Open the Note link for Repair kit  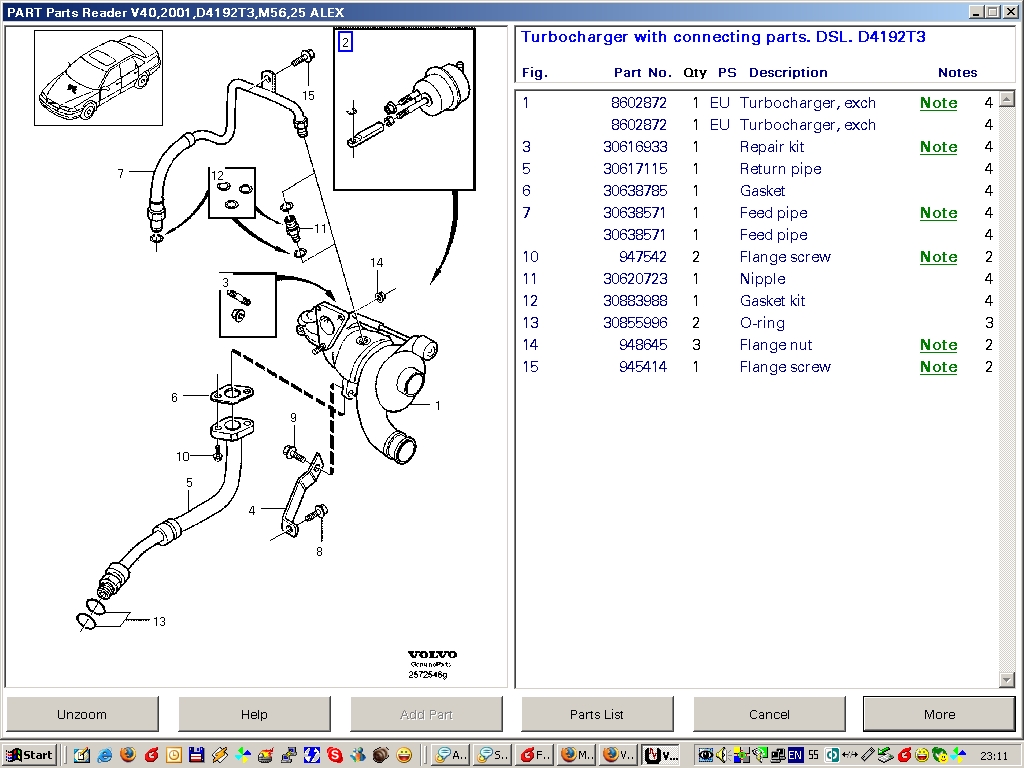938,147
